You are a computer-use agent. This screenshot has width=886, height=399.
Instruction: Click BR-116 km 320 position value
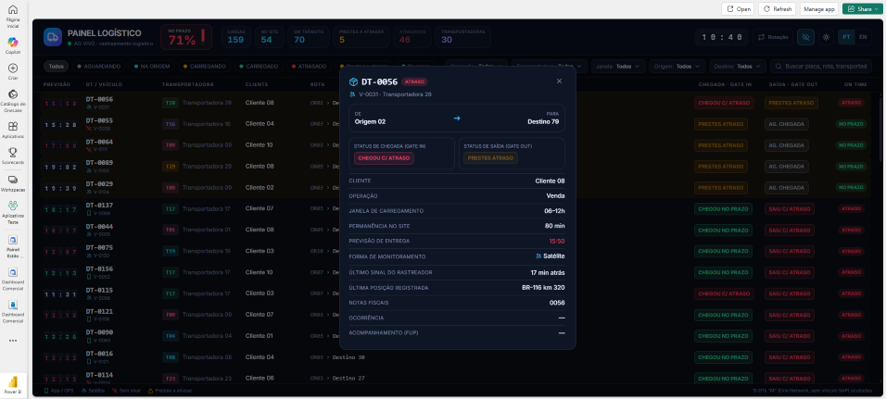(543, 288)
